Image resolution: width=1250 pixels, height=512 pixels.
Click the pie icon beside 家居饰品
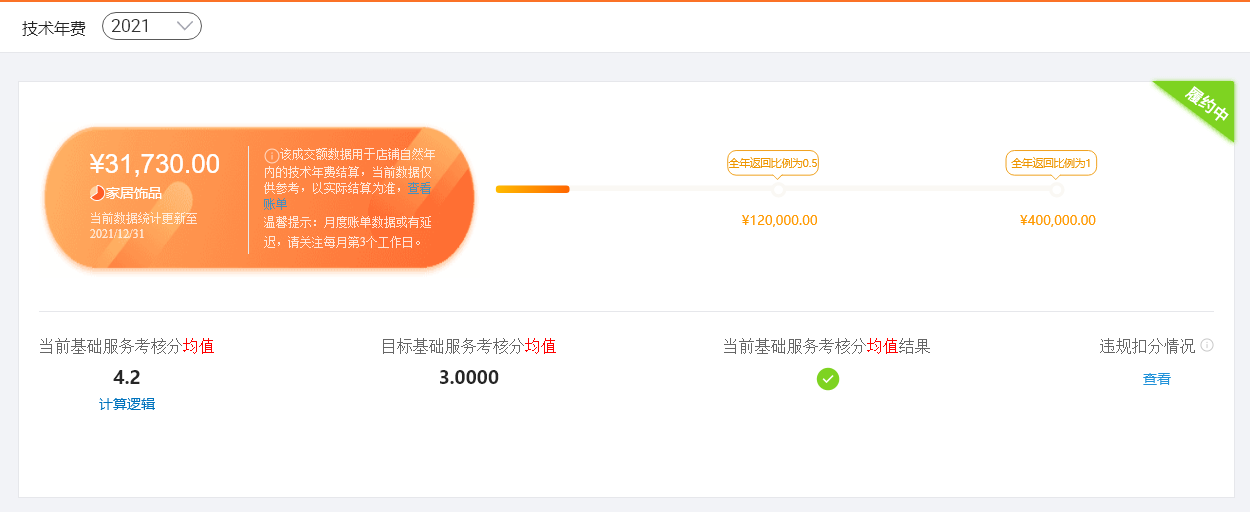click(97, 193)
